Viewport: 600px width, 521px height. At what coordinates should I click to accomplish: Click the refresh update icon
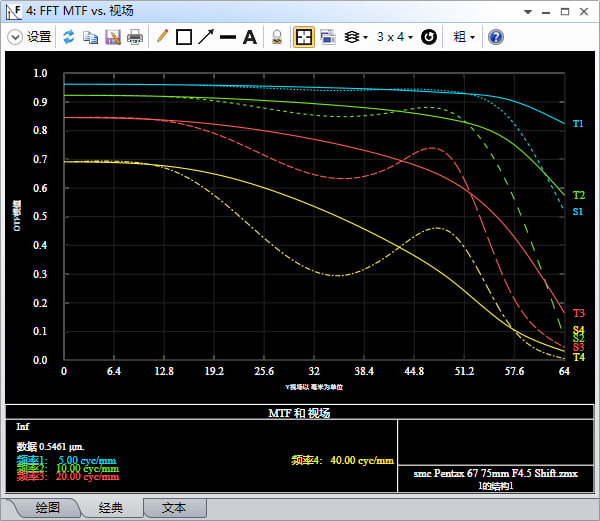point(69,37)
